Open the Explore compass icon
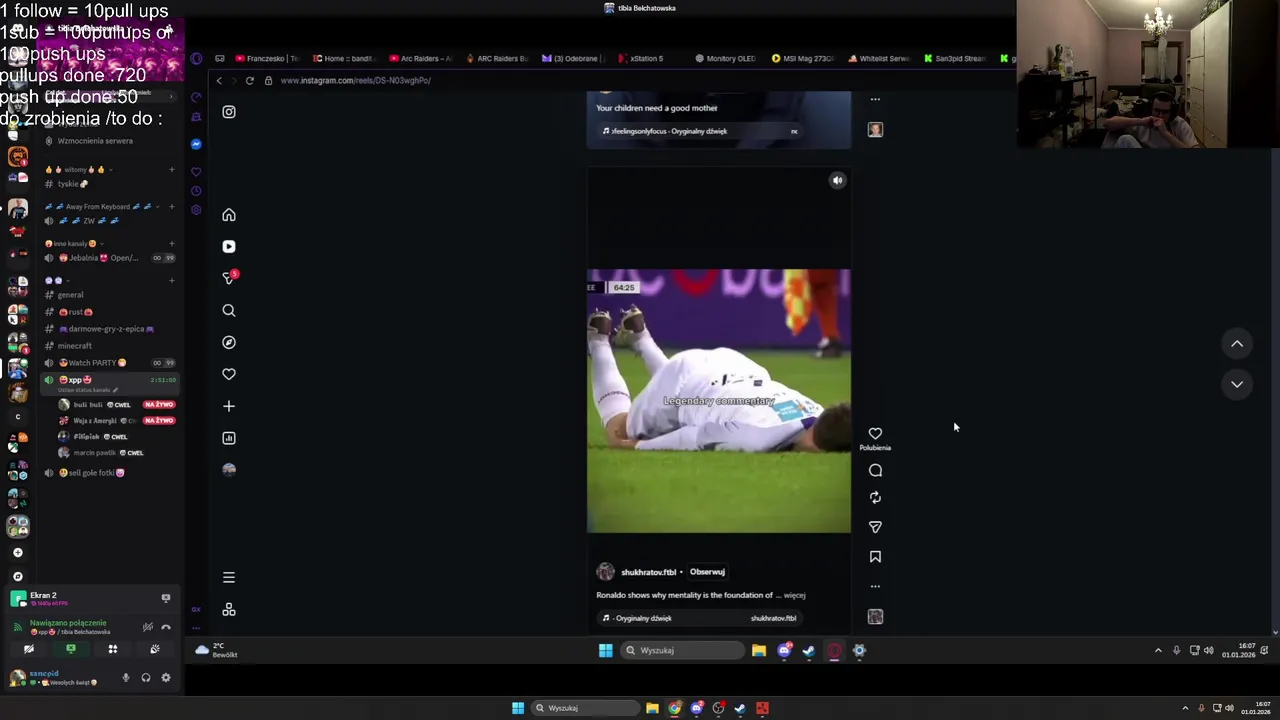 pyautogui.click(x=229, y=342)
